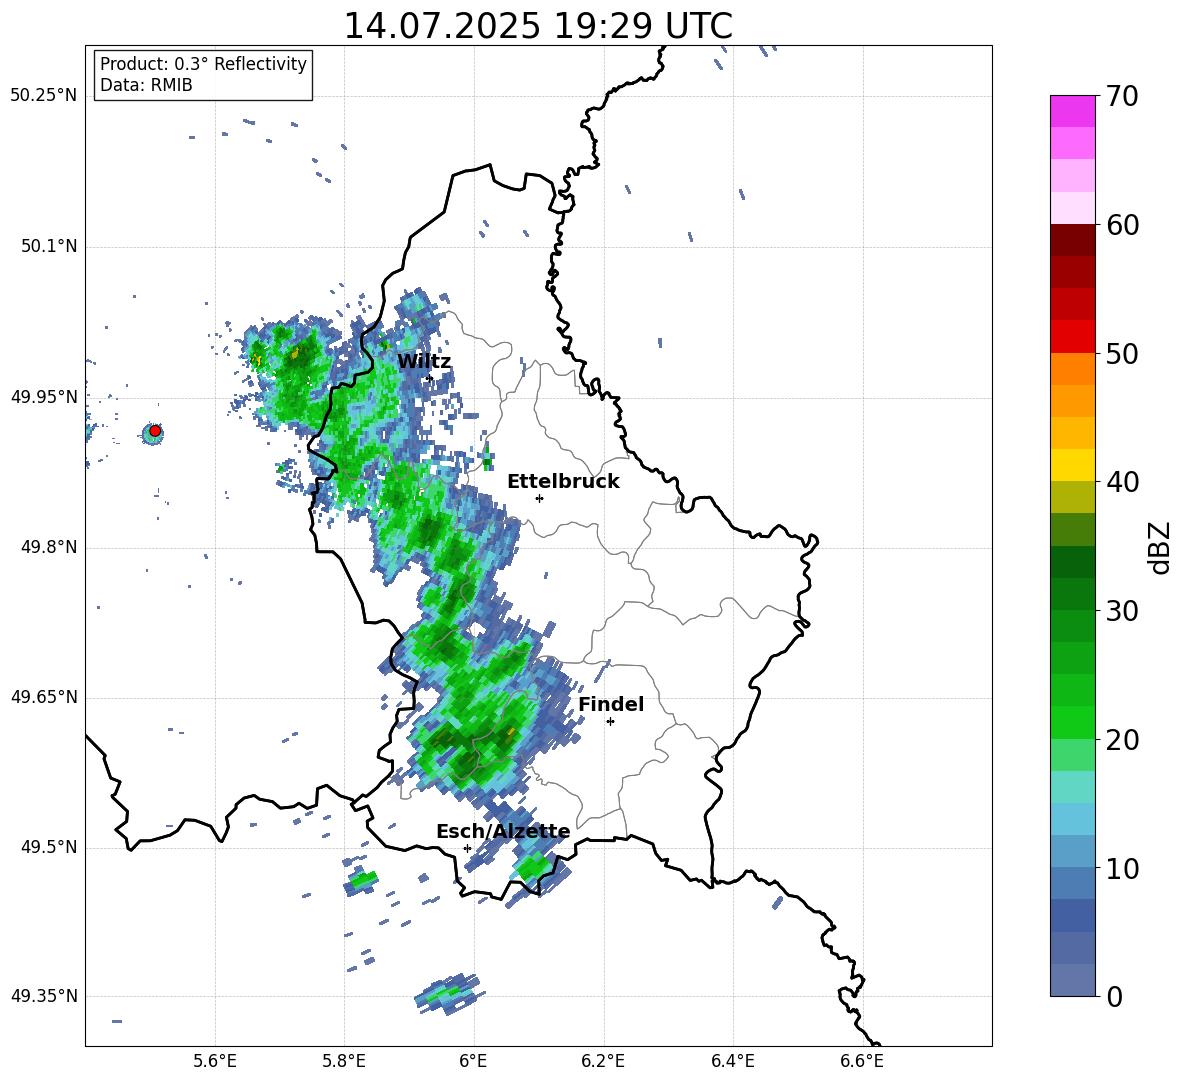Viewport: 1184px width, 1081px height.
Task: Click the colorbar tick value 70
Action: pyautogui.click(x=1122, y=97)
